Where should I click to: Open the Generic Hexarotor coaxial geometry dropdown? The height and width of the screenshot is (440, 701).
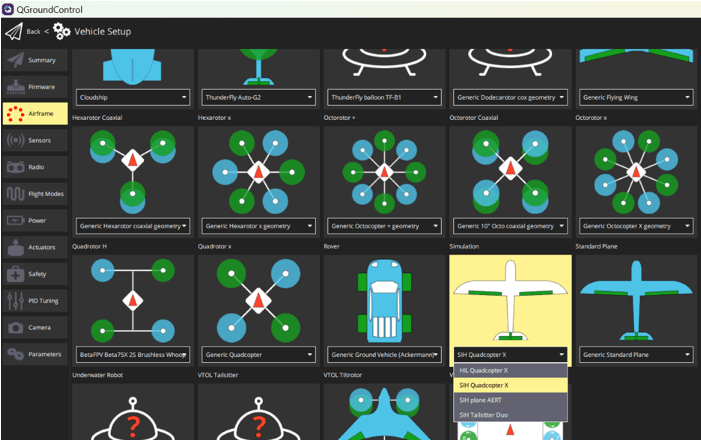(x=133, y=226)
